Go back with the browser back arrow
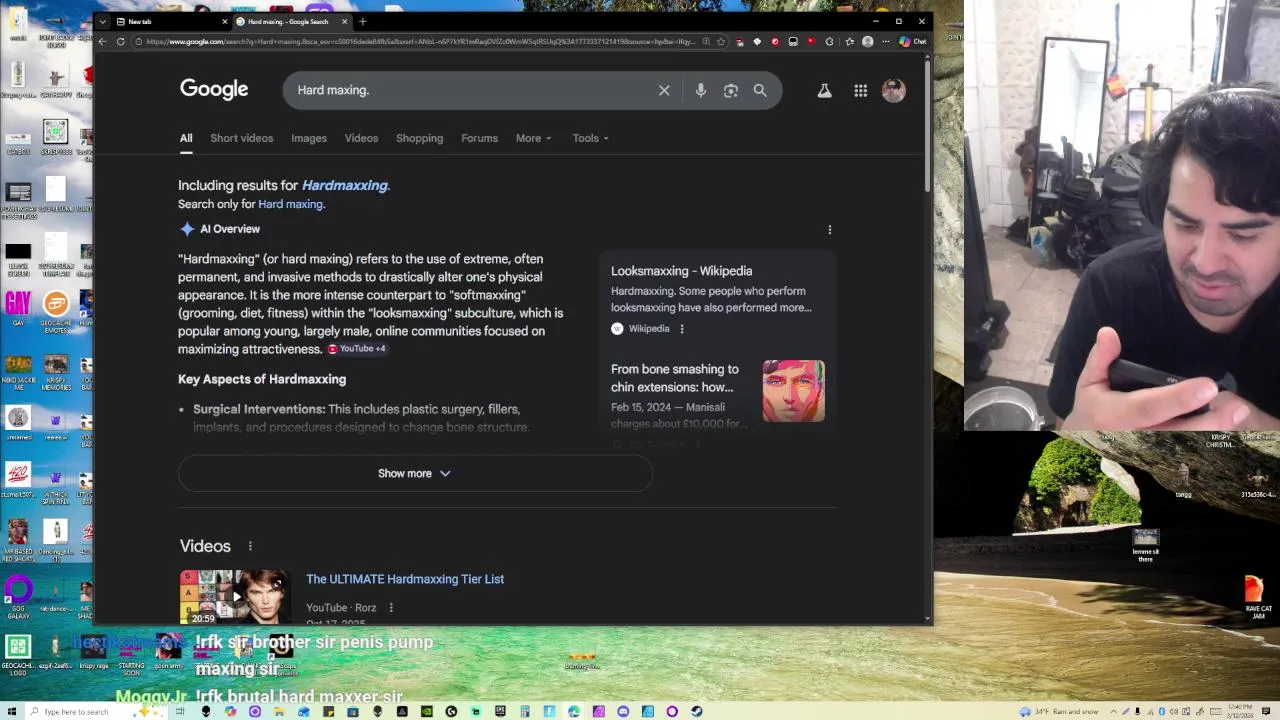The width and height of the screenshot is (1280, 720). click(x=102, y=41)
